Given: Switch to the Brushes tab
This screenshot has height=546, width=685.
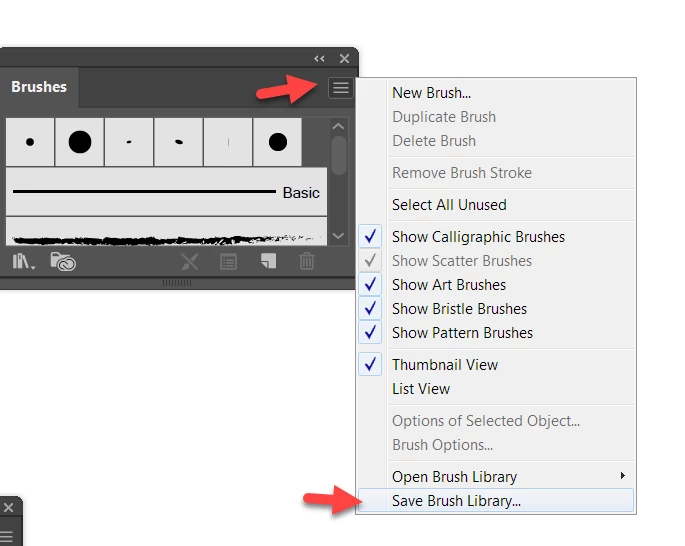Looking at the screenshot, I should pyautogui.click(x=39, y=87).
